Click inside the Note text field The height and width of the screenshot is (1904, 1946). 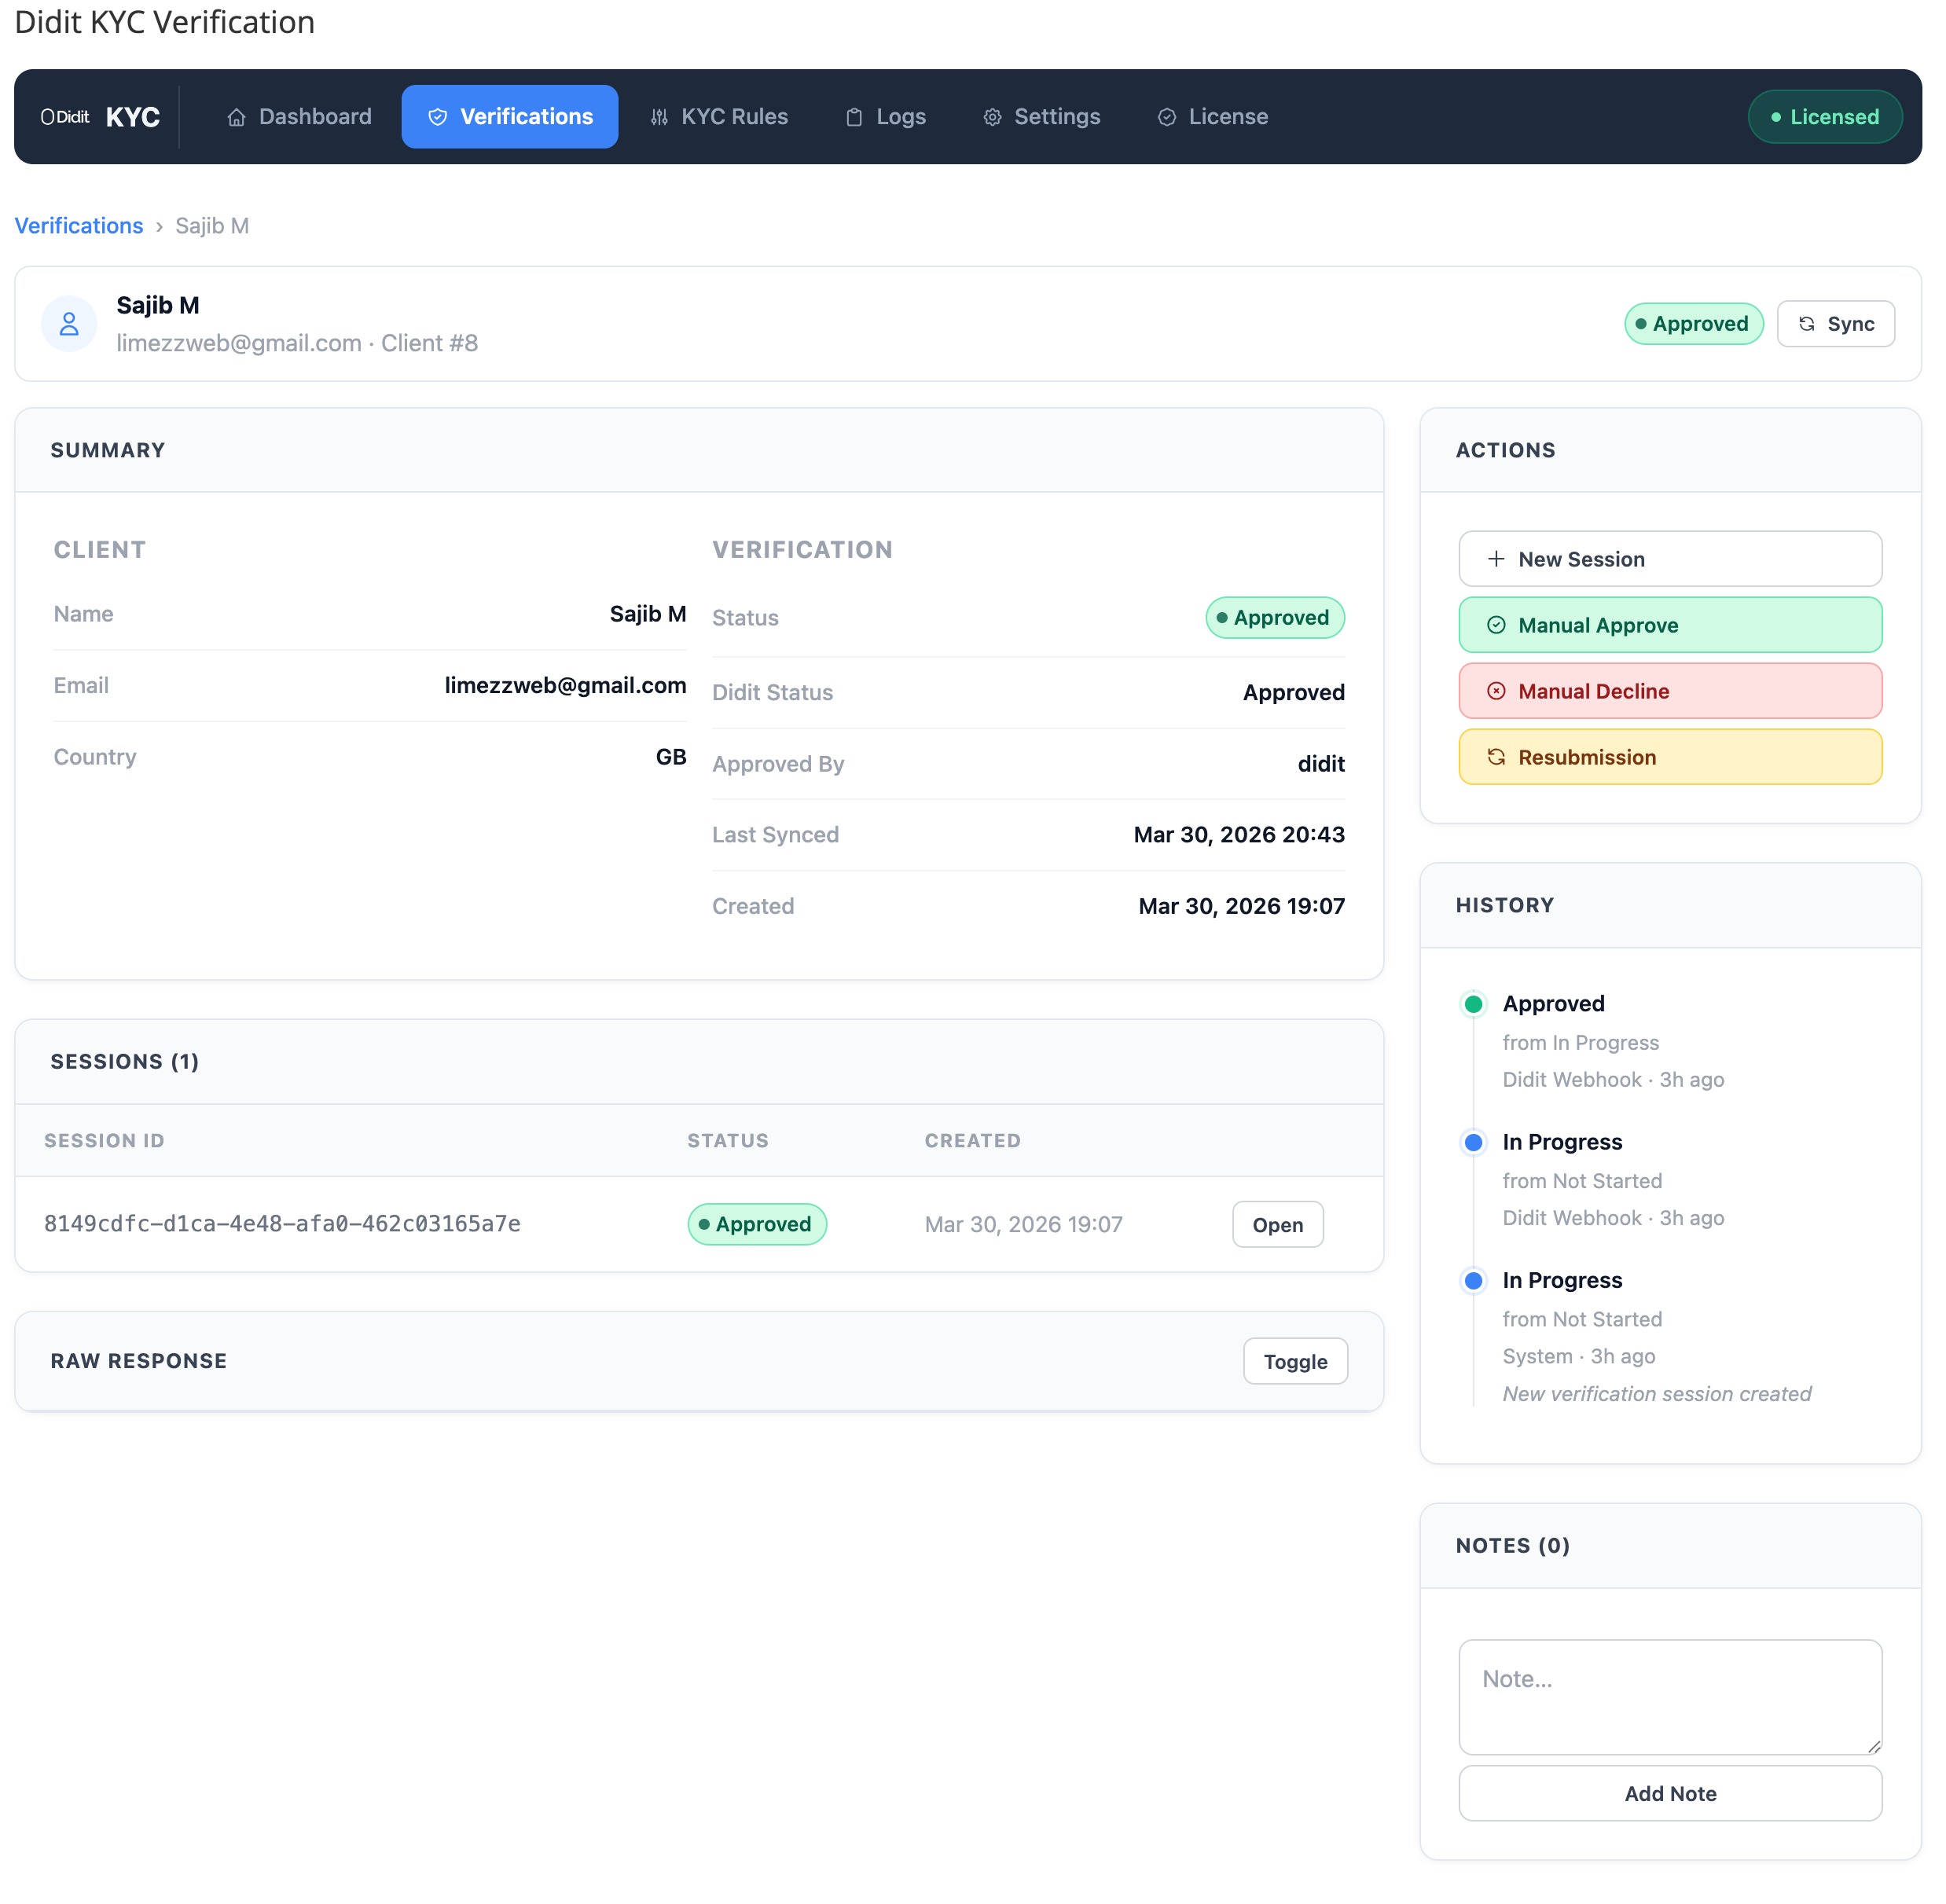click(1669, 1697)
